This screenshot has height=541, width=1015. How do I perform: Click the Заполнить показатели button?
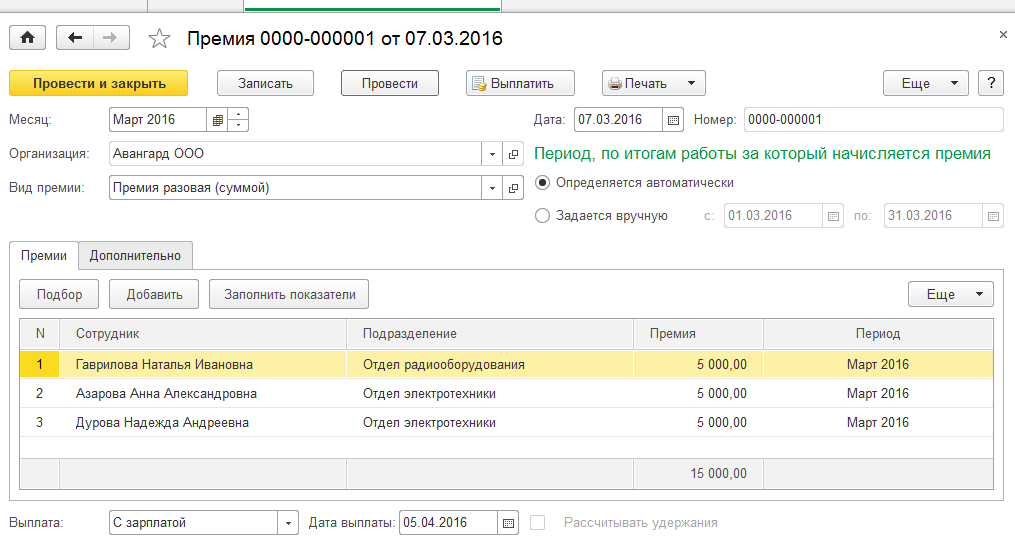[x=289, y=294]
